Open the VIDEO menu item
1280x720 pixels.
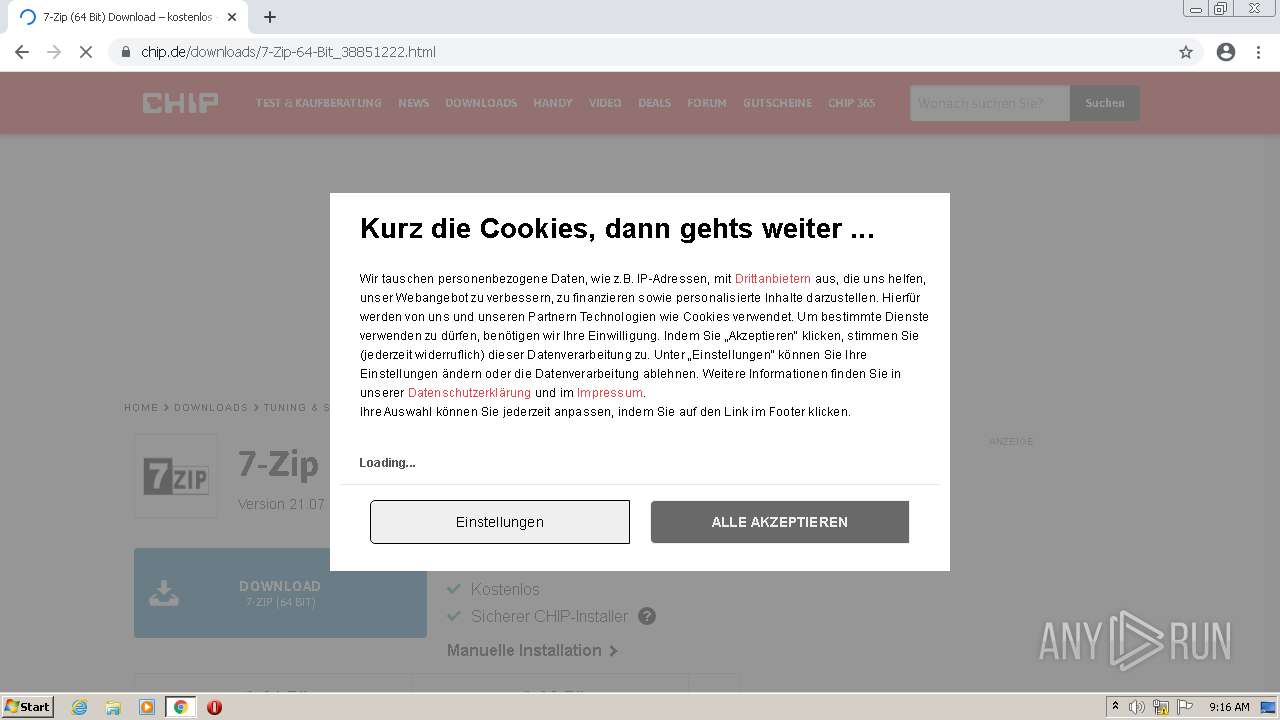coord(605,103)
